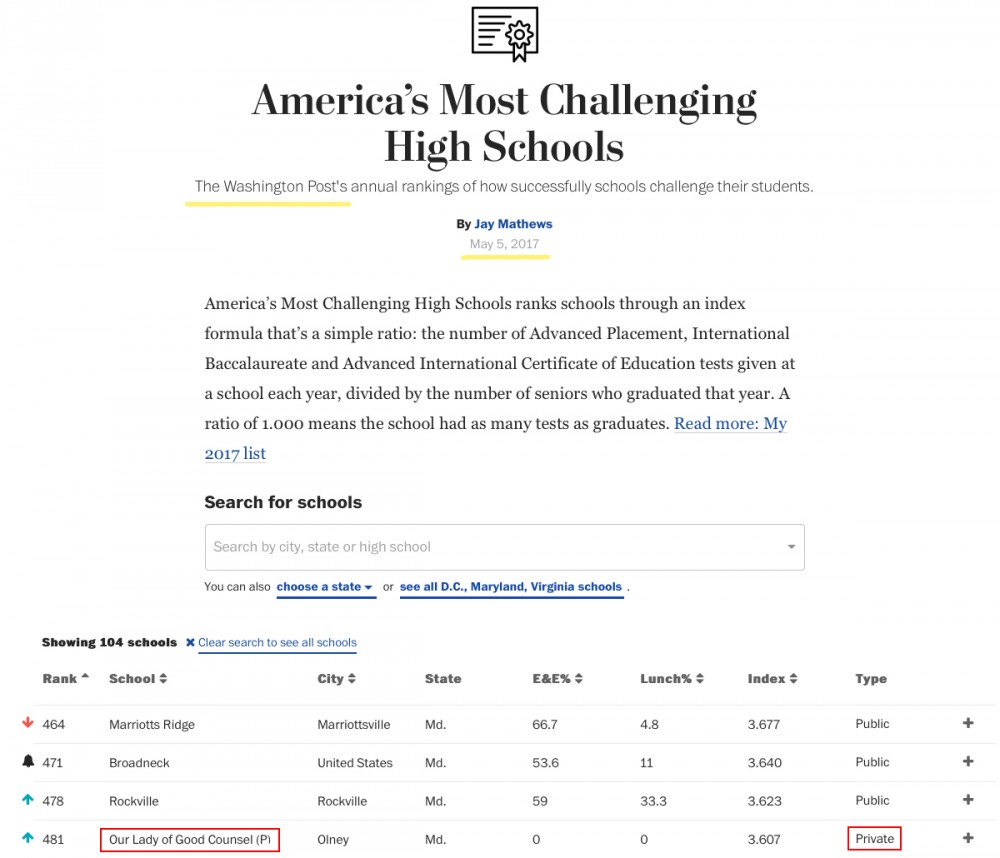Expand the Broadneck row with plus

click(x=967, y=761)
